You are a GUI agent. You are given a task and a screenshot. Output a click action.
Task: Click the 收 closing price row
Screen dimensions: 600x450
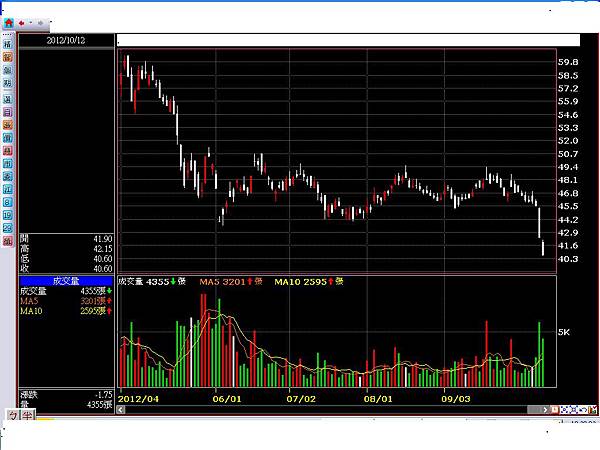66,269
